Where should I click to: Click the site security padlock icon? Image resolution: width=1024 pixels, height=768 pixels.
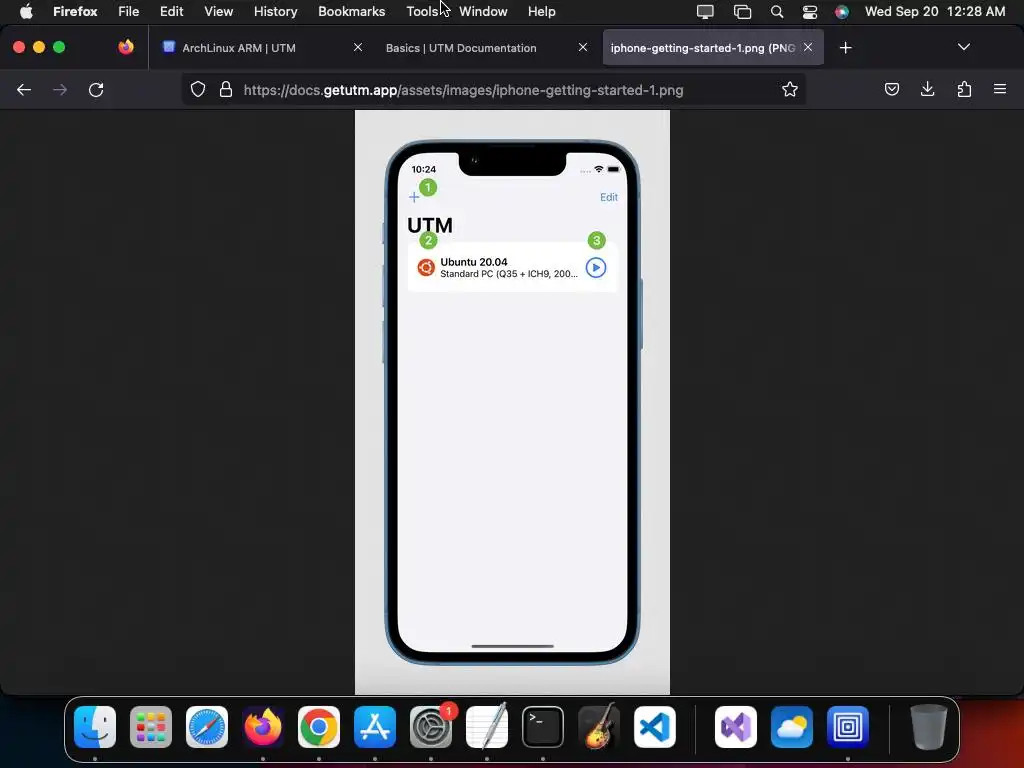226,89
